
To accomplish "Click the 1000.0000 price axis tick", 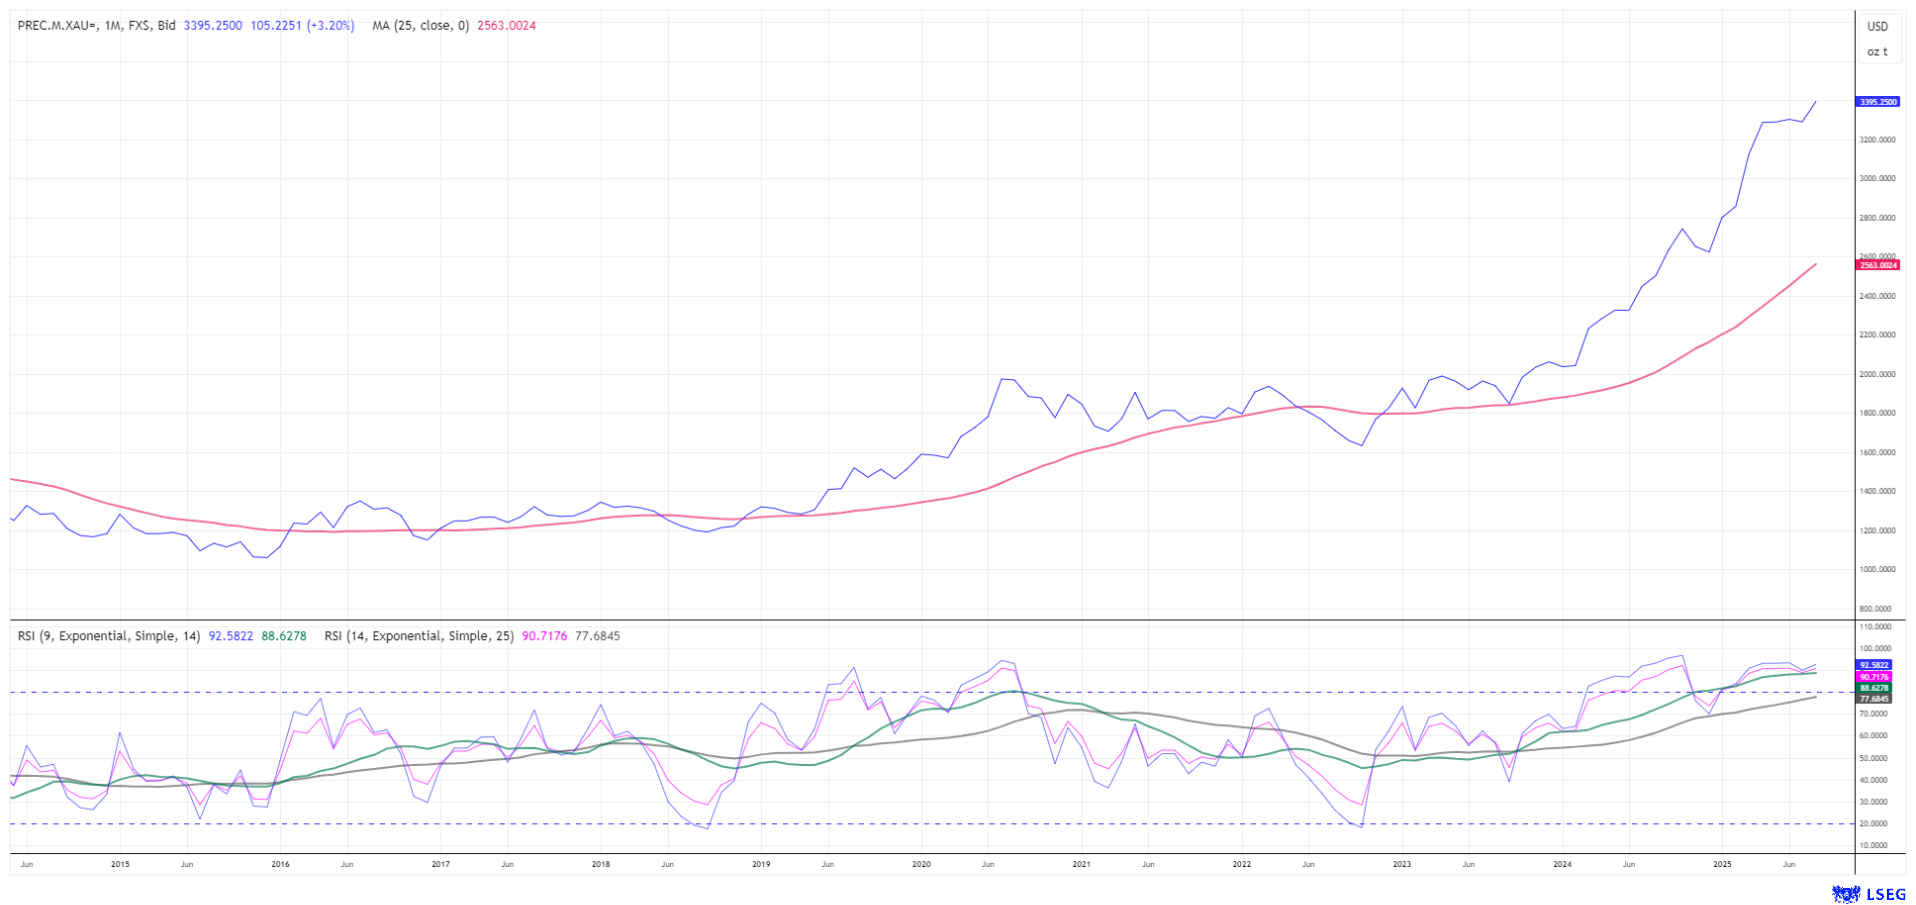I will (1877, 569).
